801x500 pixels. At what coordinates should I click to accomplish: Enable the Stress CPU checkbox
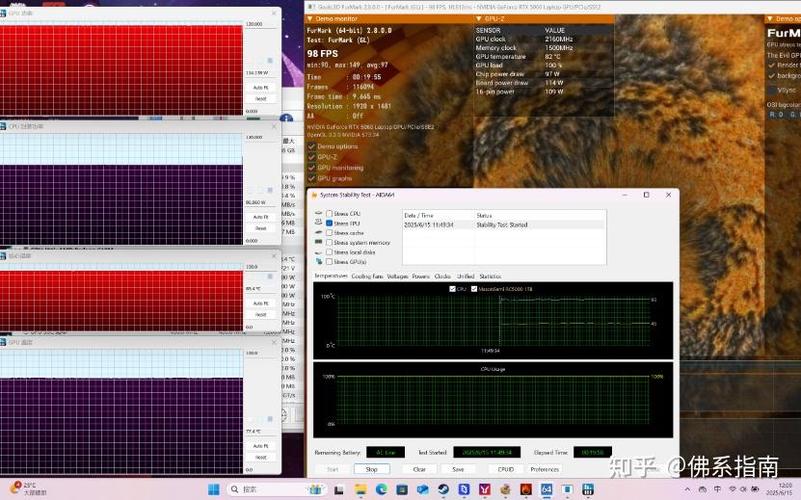tap(329, 213)
